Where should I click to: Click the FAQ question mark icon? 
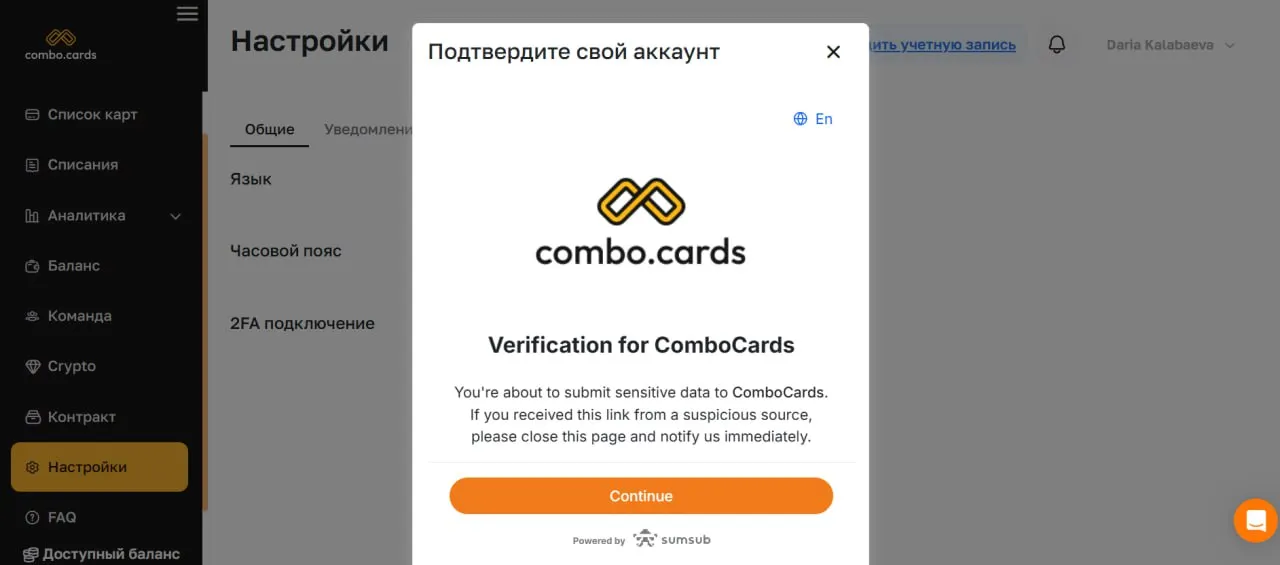[x=32, y=518]
